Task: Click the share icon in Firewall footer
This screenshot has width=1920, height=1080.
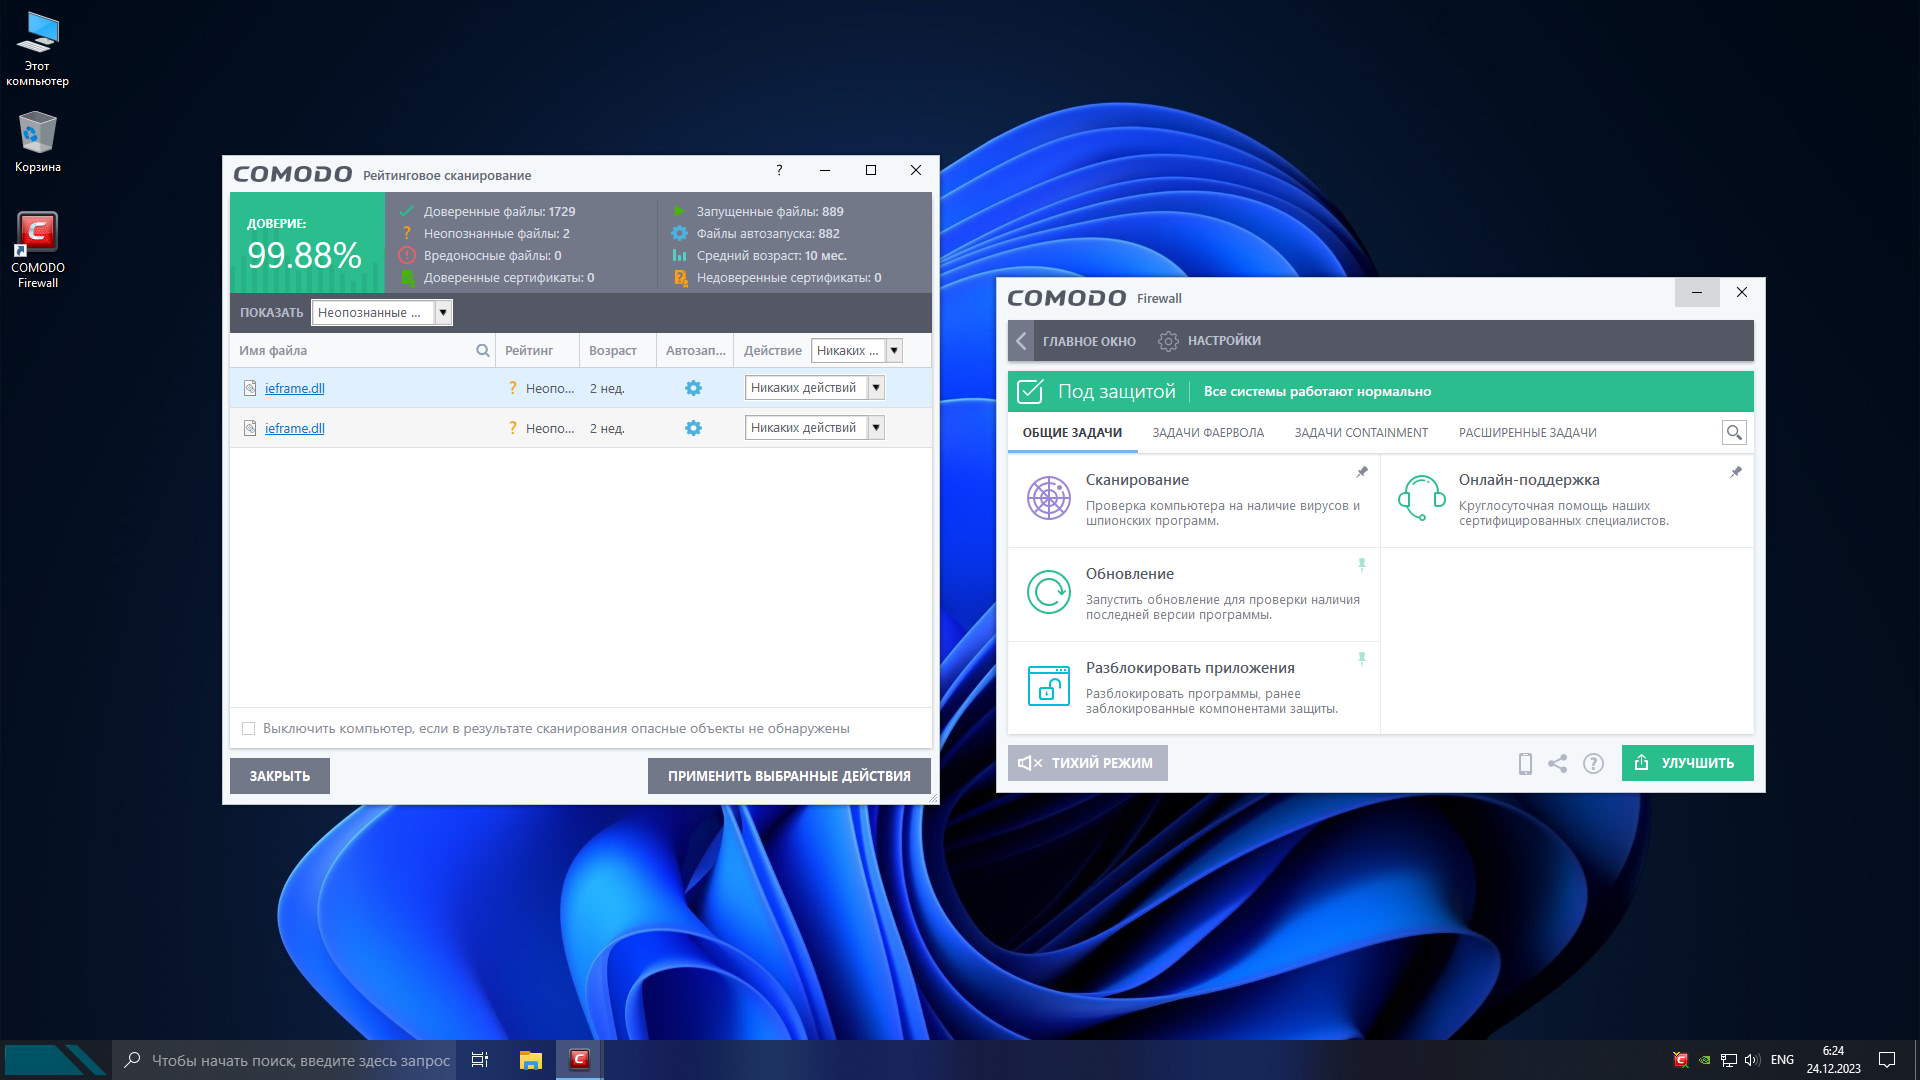Action: point(1557,764)
